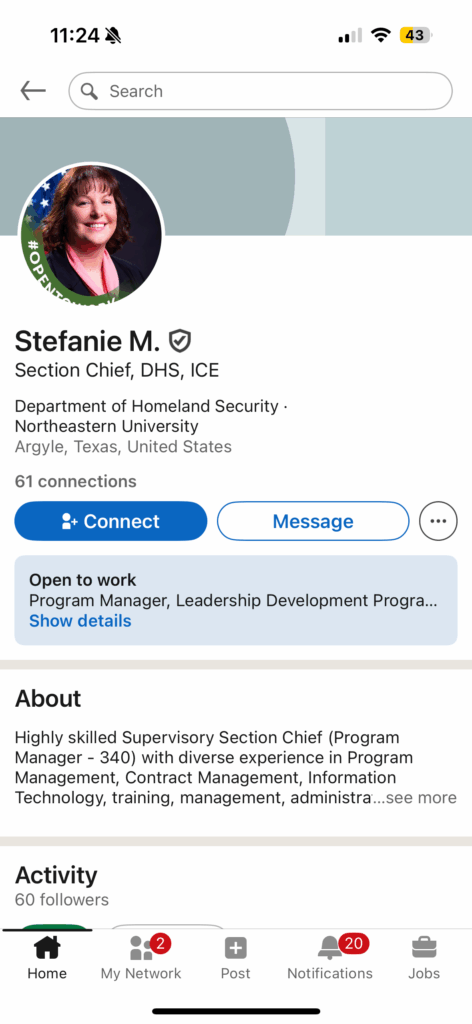Tap the verified shield badge beside name
472x1024 pixels.
coord(180,340)
